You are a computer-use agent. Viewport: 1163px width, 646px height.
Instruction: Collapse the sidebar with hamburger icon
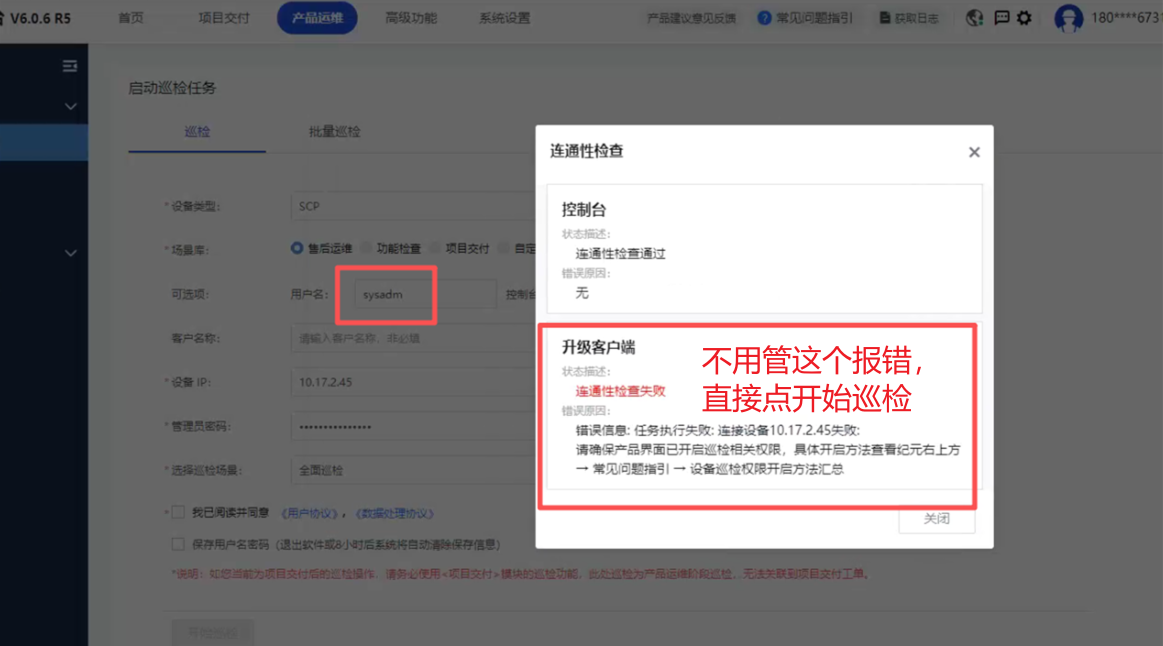[70, 66]
